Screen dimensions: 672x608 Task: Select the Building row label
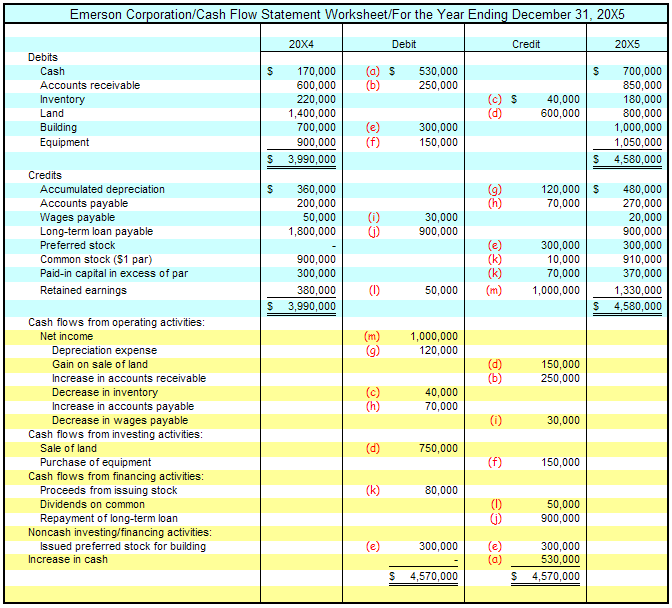point(59,127)
